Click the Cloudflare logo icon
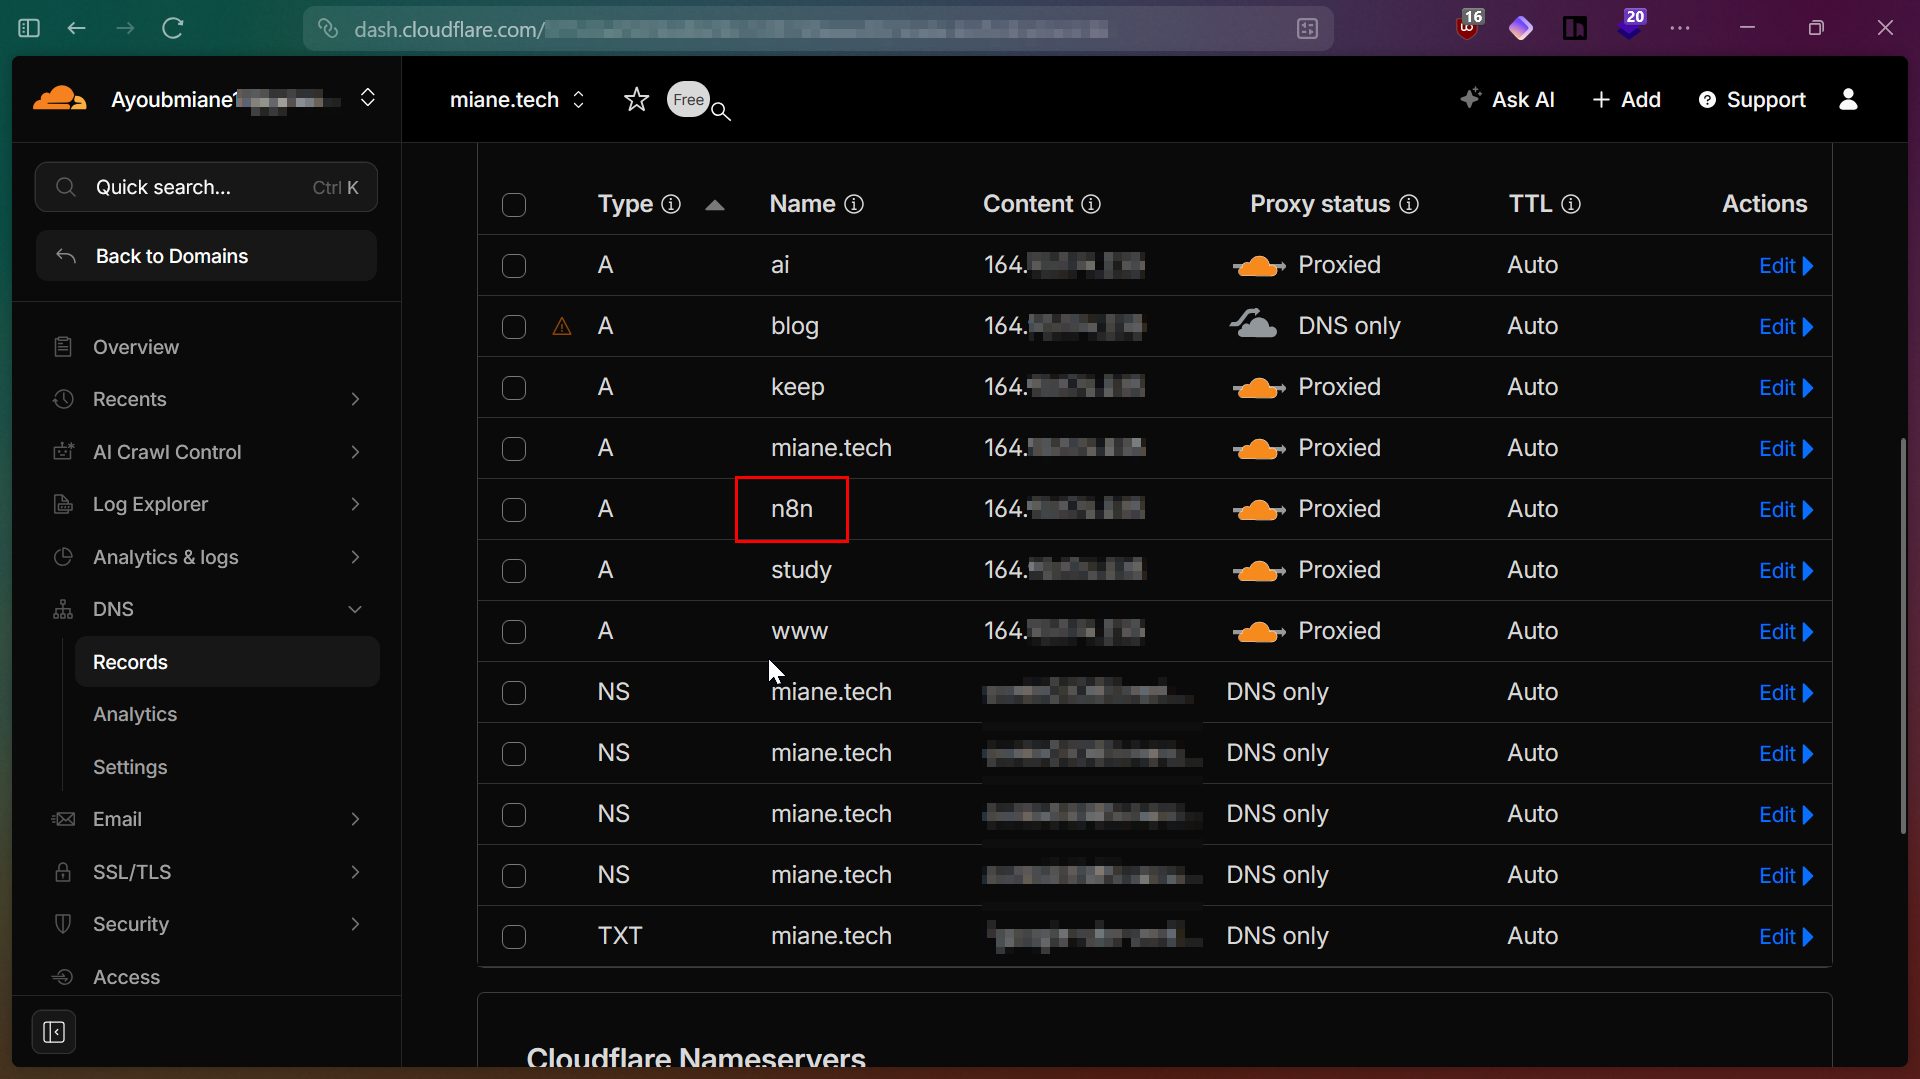 point(59,99)
